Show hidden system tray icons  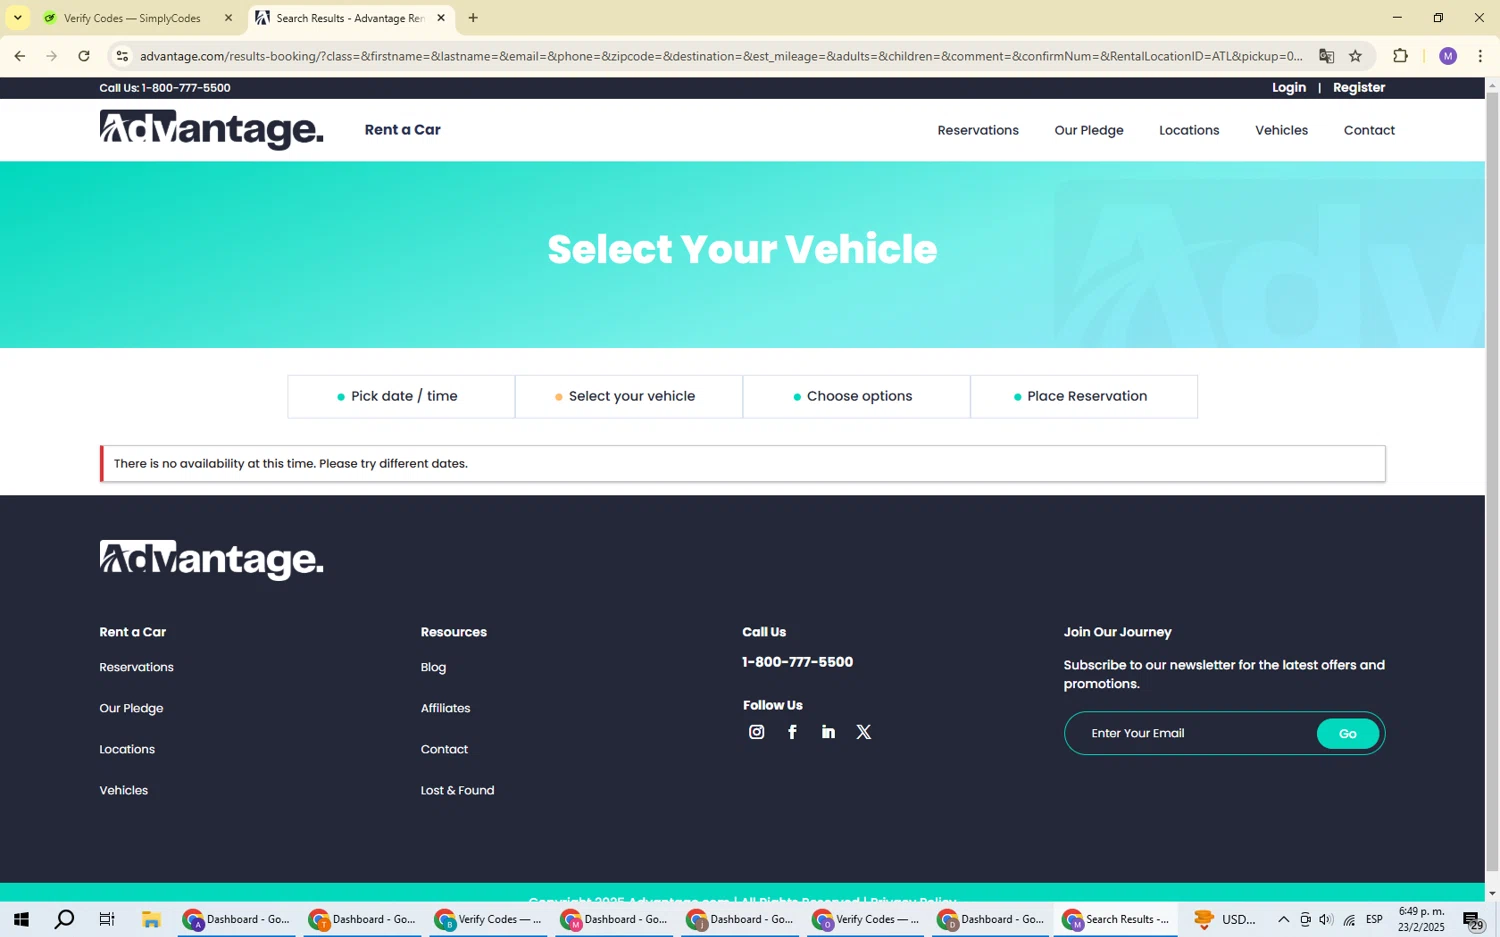1283,919
